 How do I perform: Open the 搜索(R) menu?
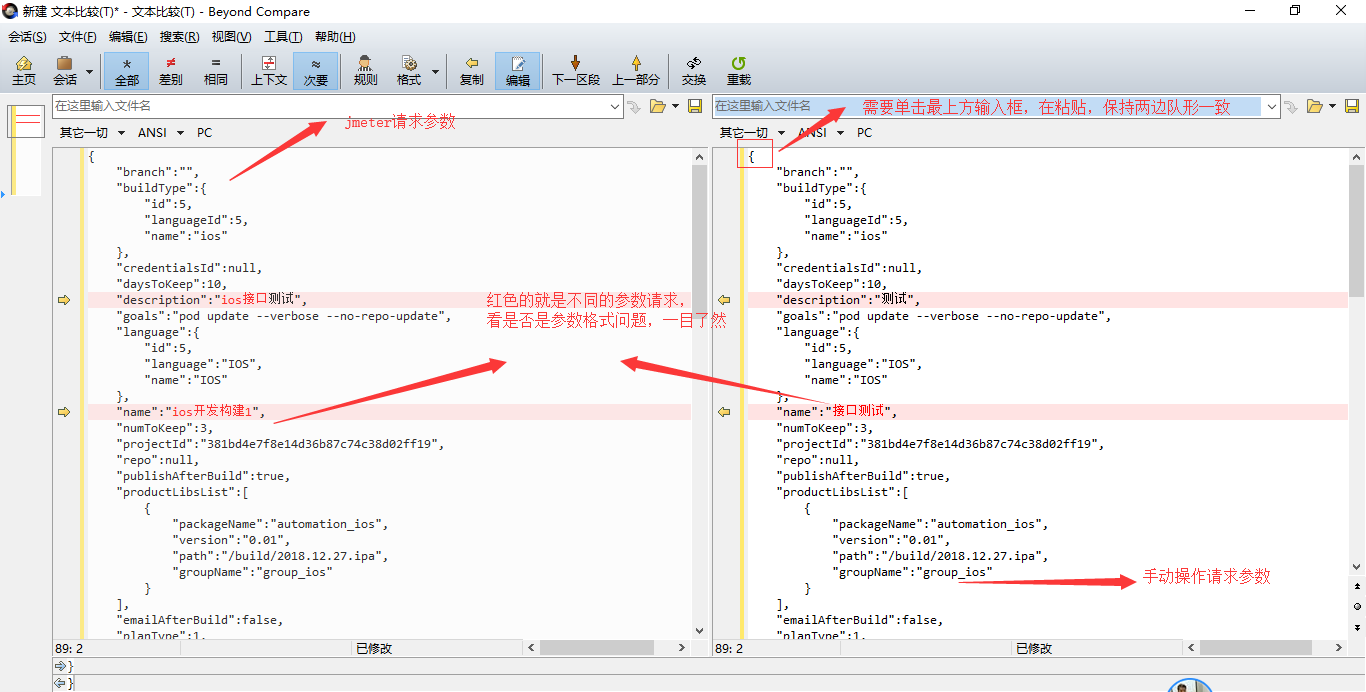(x=180, y=37)
